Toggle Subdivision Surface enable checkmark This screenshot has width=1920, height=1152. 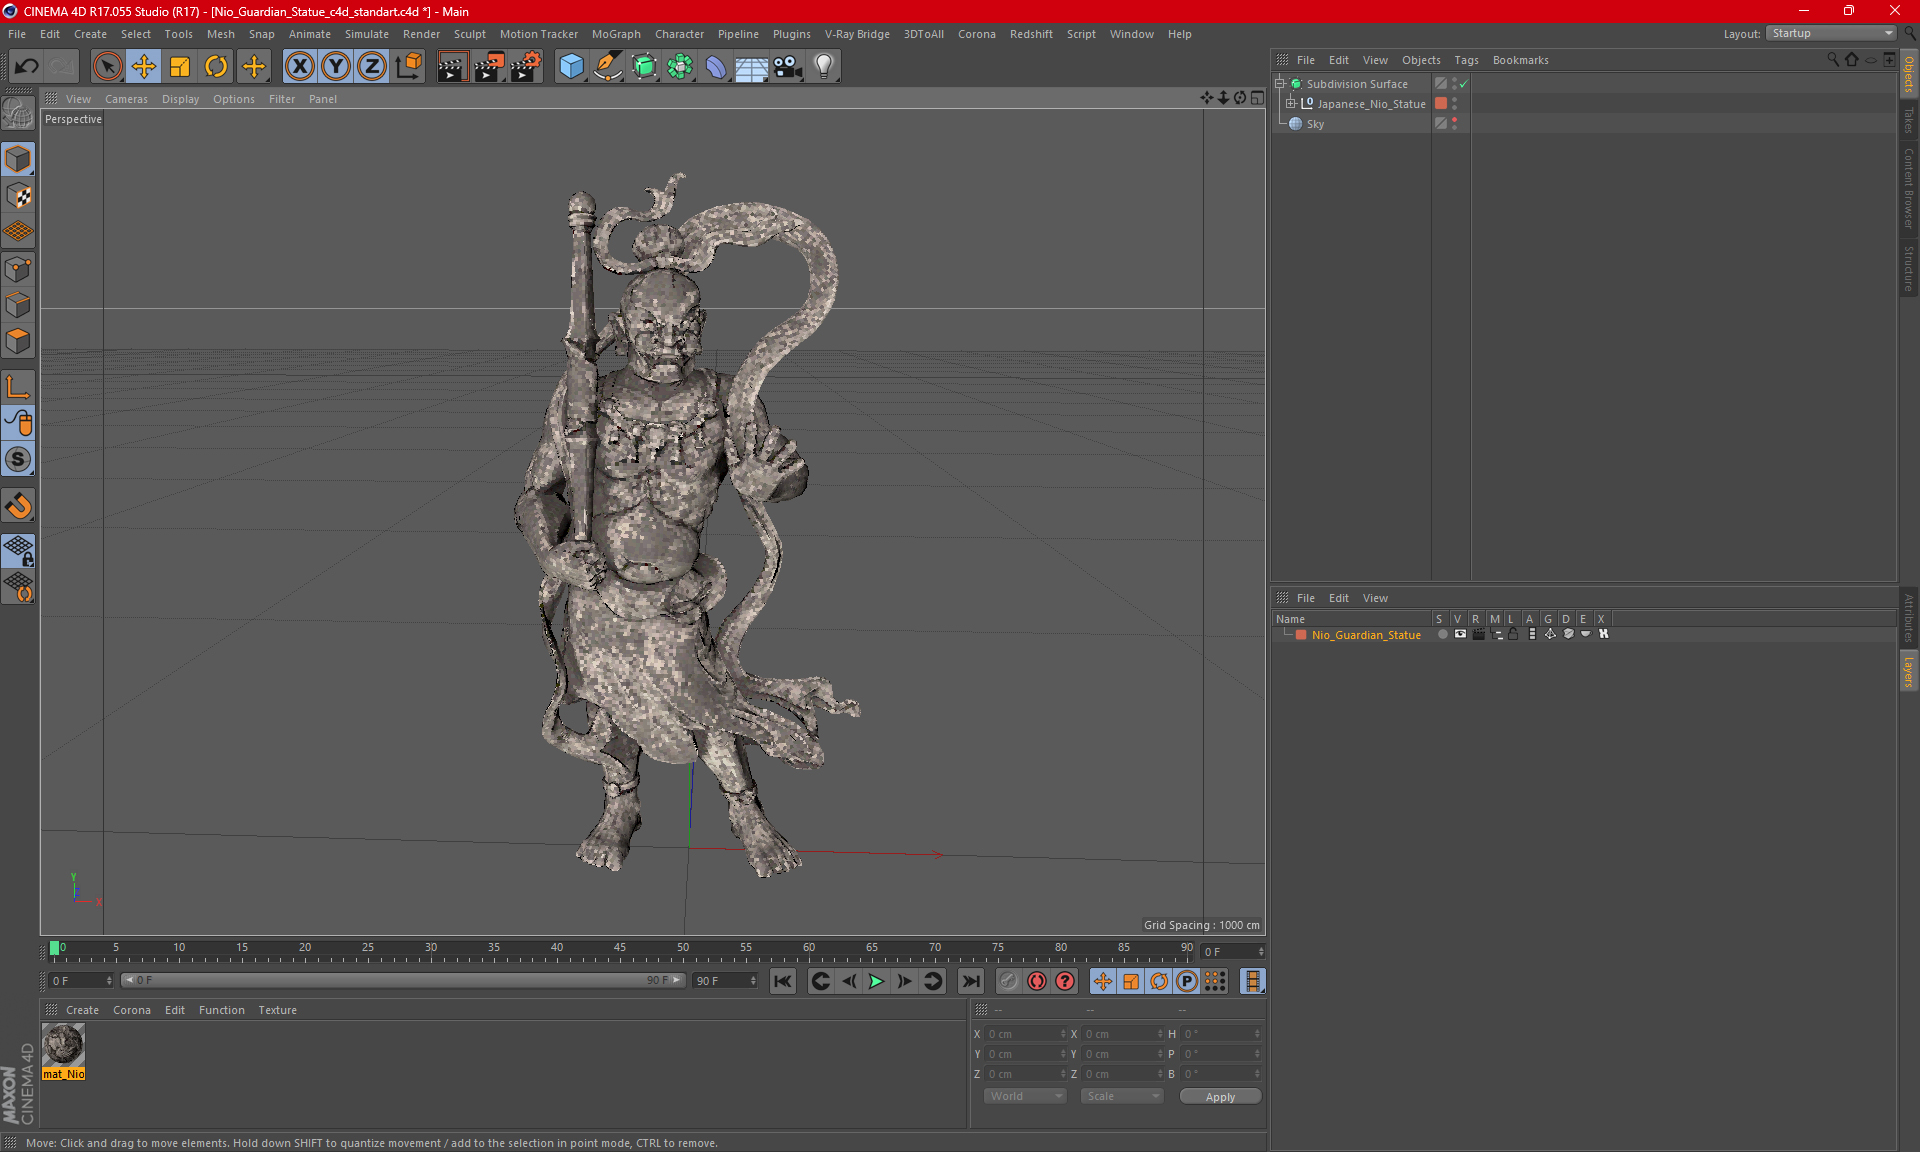tap(1463, 84)
